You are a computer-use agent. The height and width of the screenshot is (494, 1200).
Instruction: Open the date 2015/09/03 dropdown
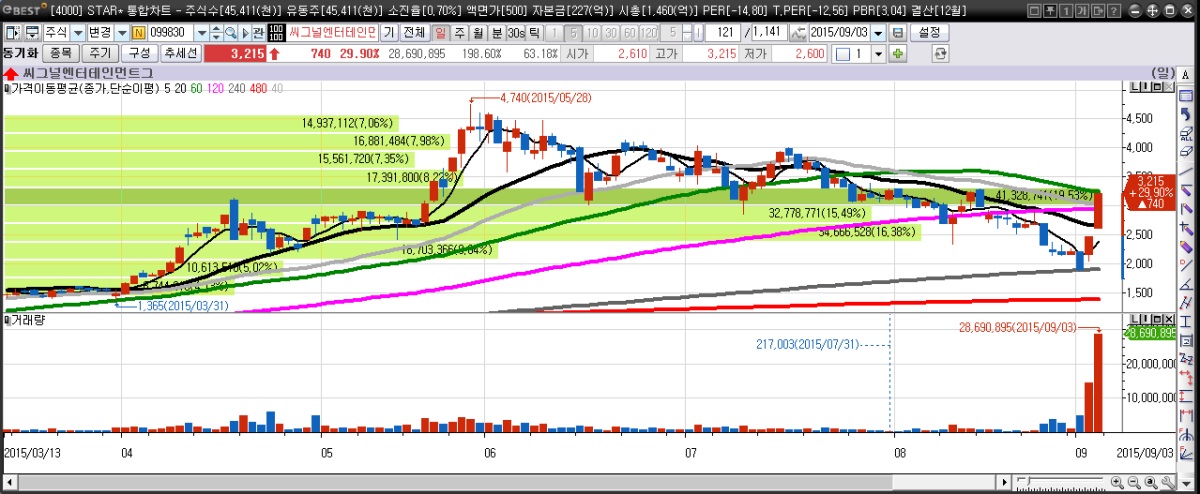point(878,32)
